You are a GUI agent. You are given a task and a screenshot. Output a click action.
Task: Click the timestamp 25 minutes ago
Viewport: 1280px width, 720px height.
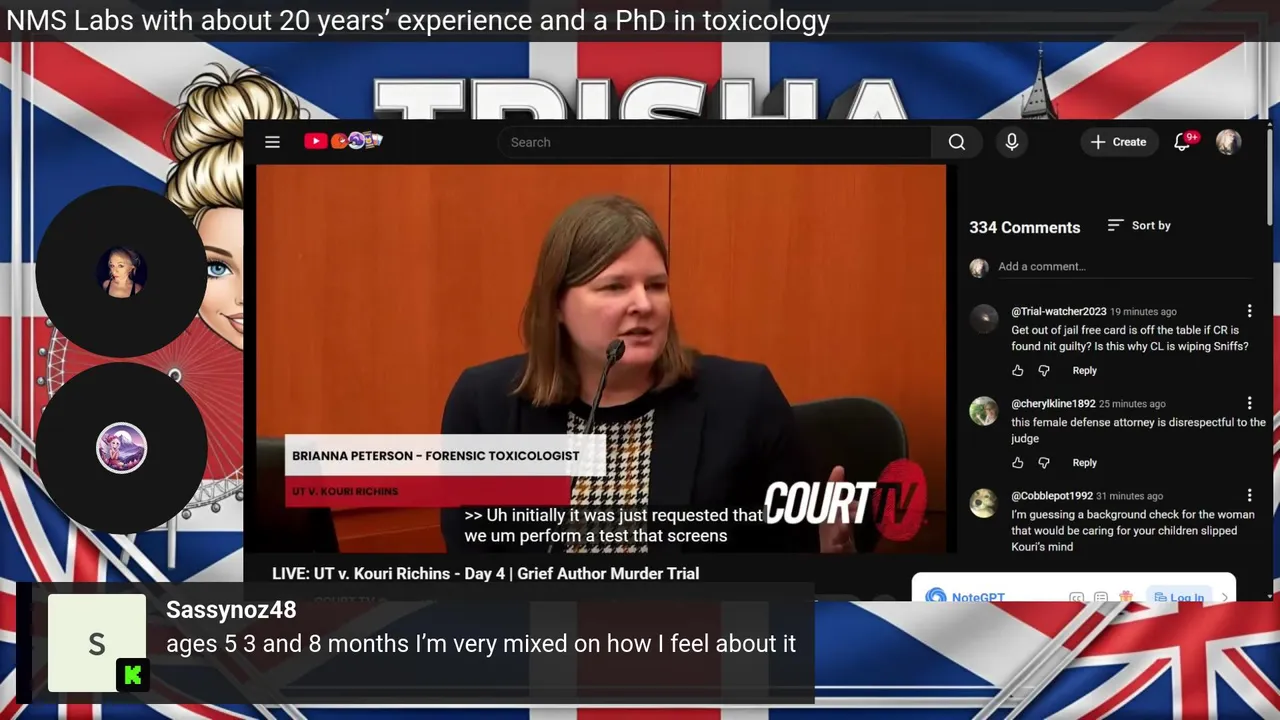[1132, 404]
